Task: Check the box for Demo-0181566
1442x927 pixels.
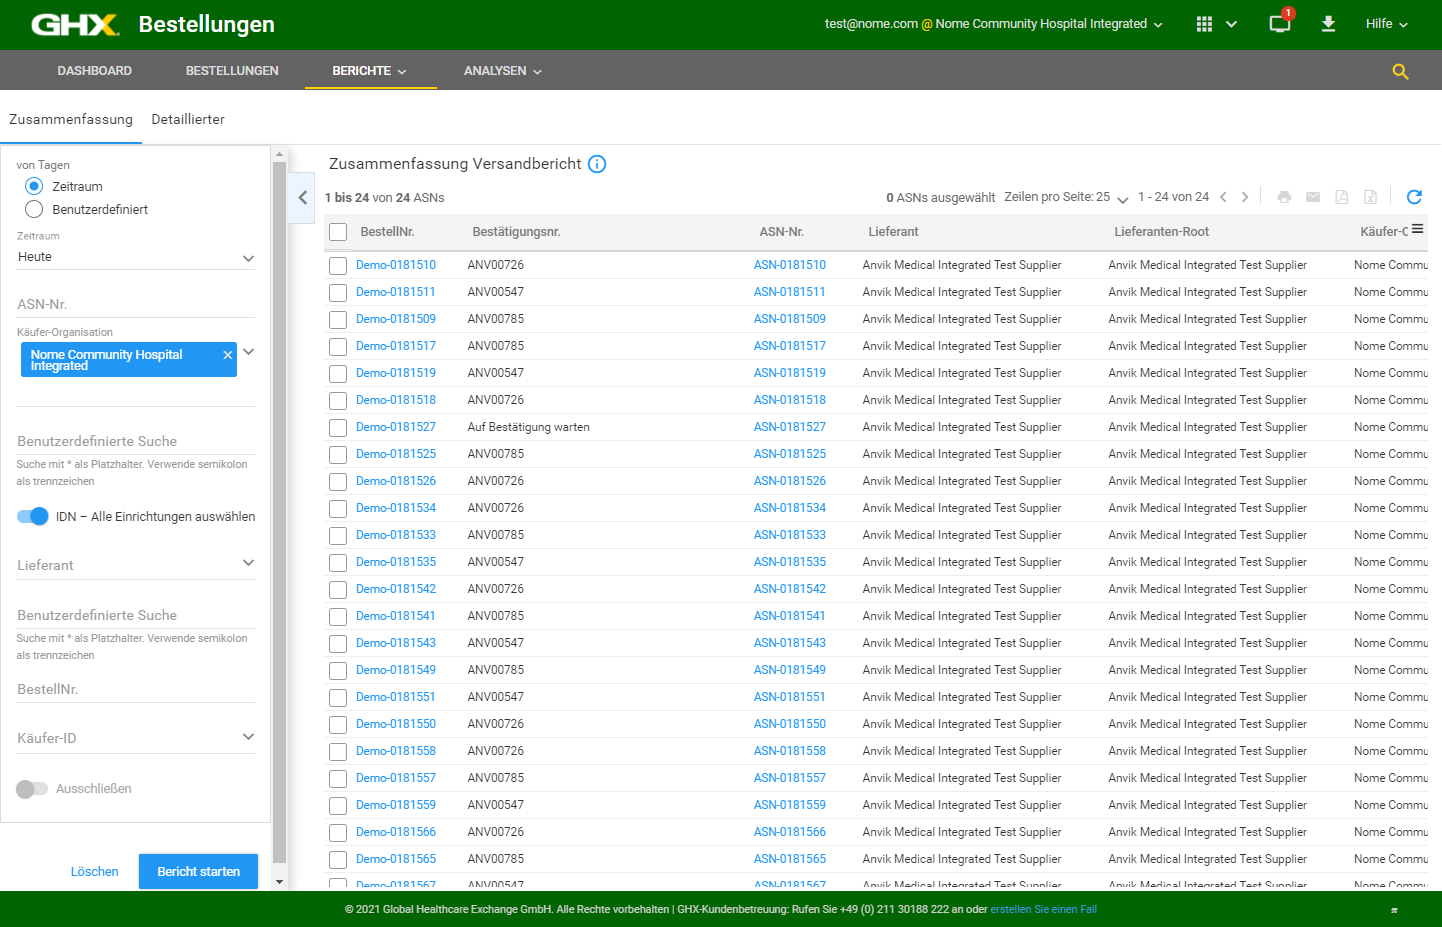Action: click(x=338, y=833)
